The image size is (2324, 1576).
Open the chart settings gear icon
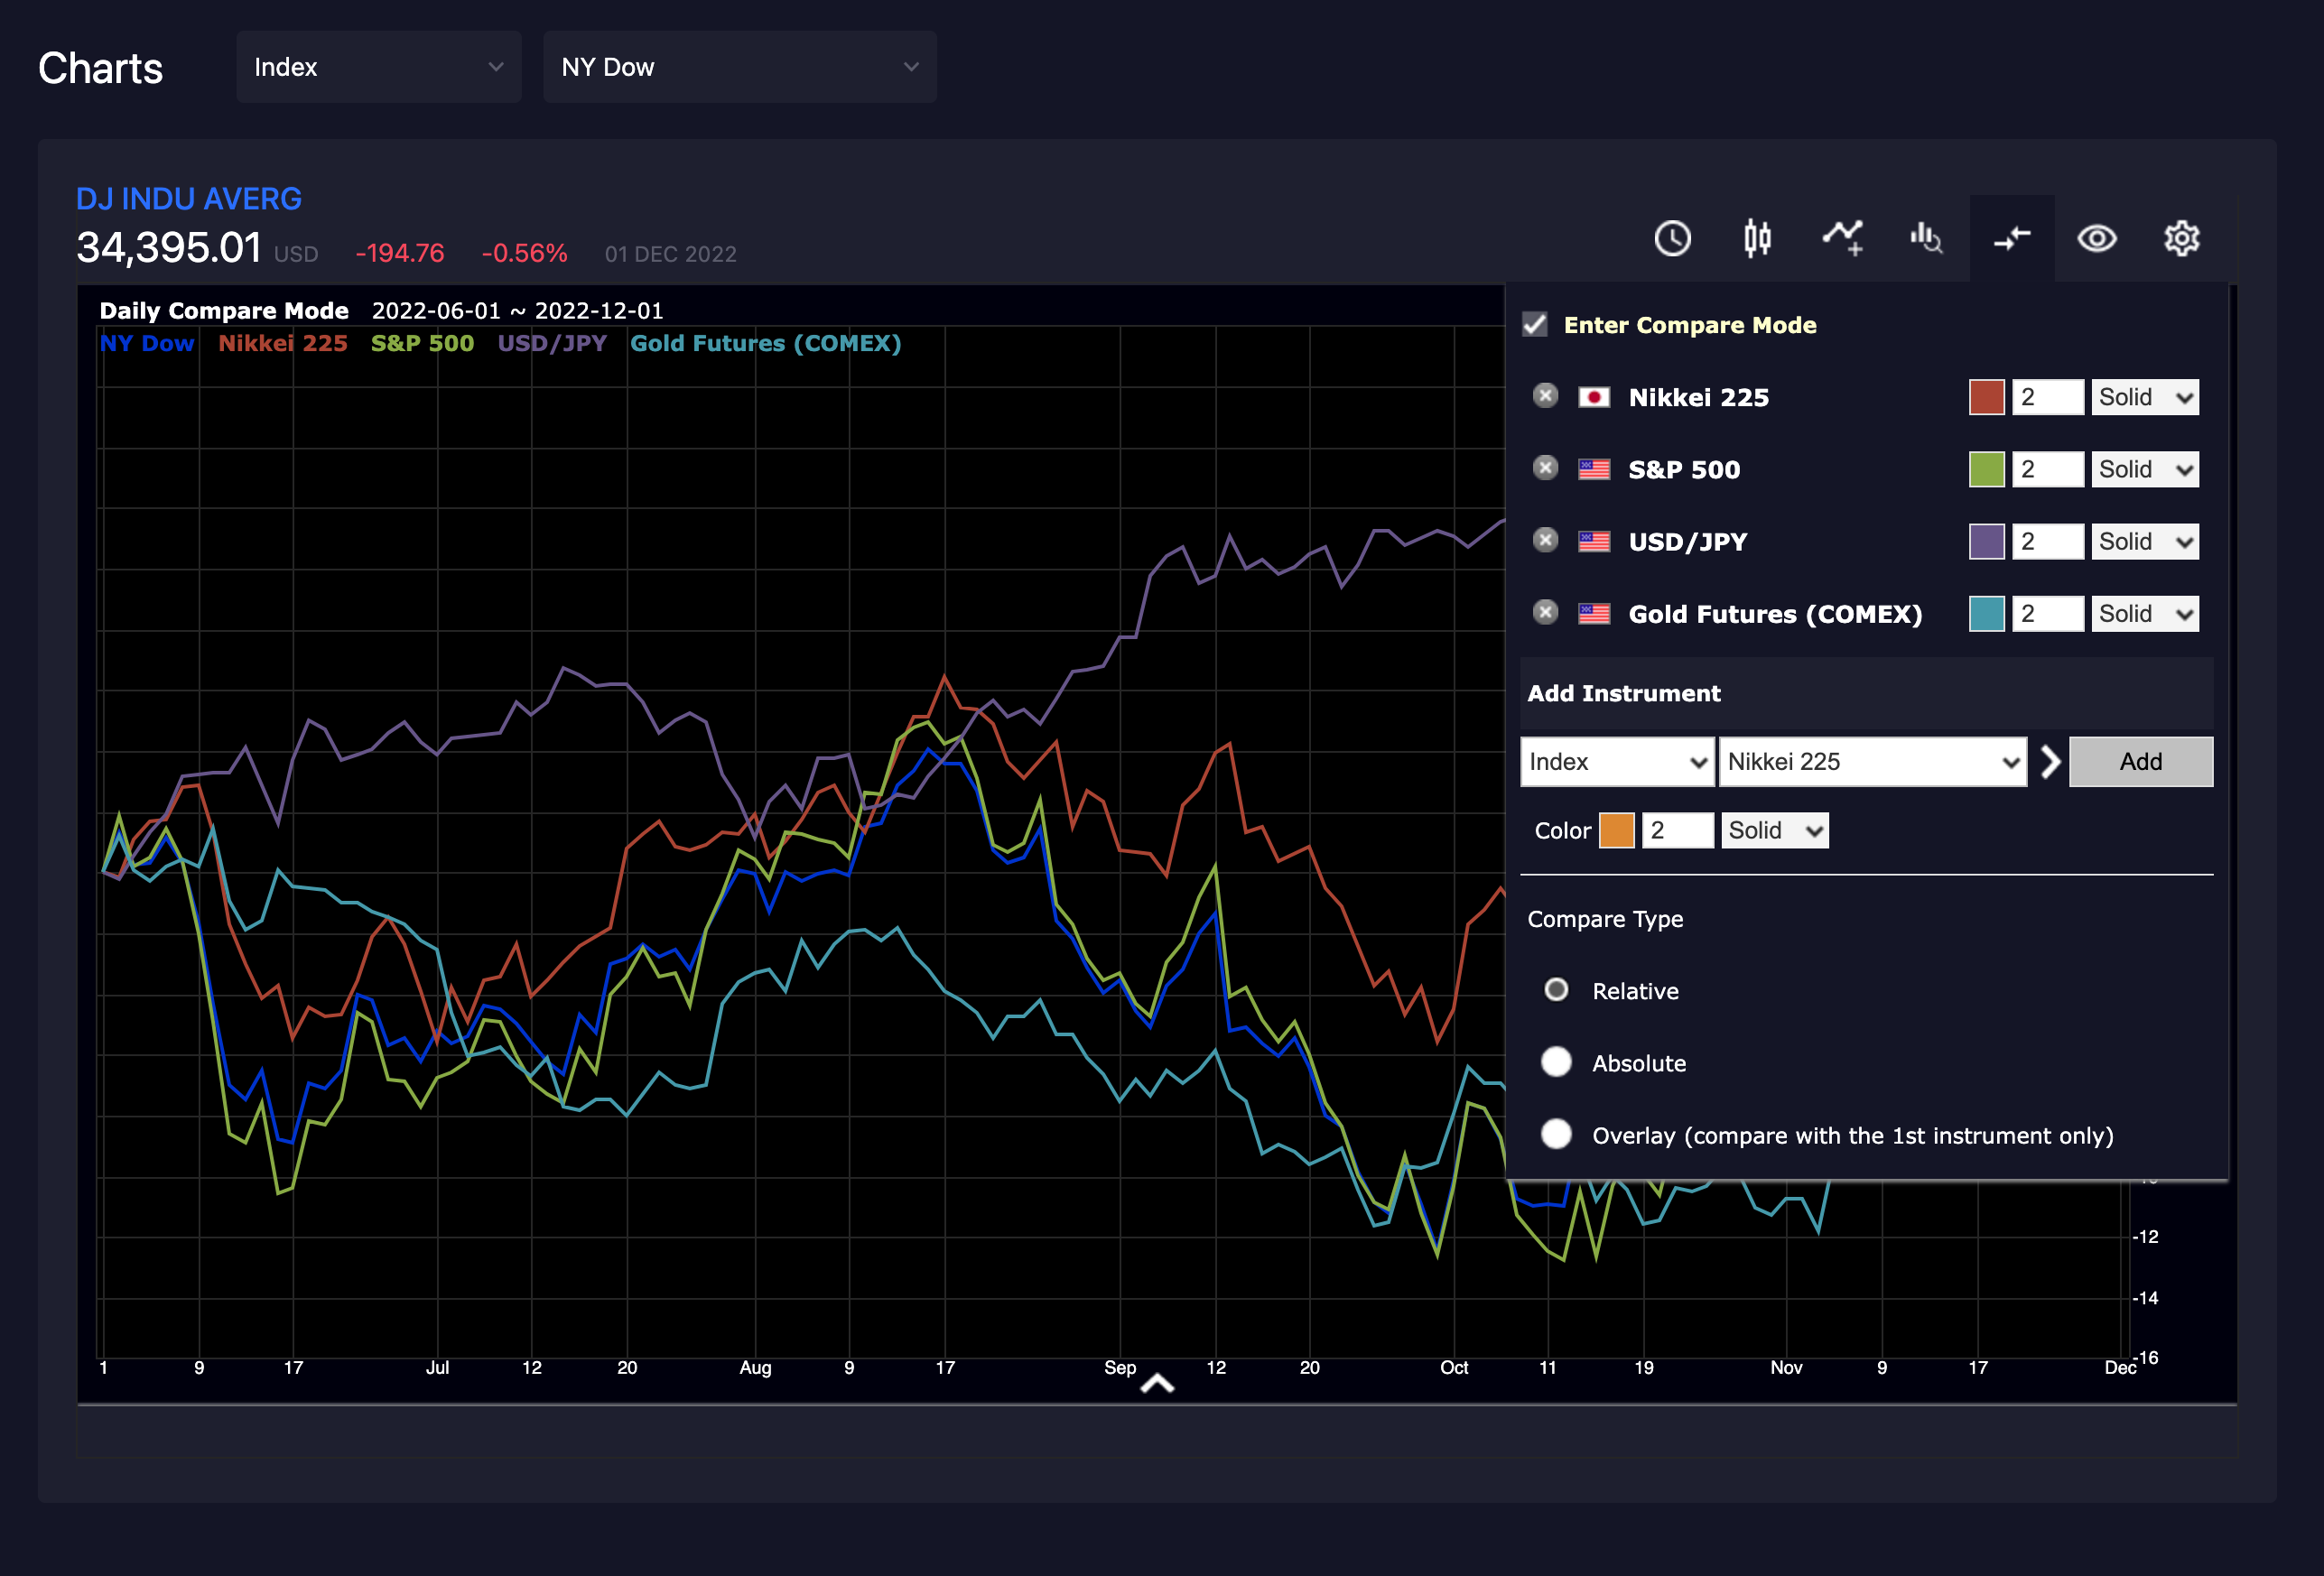[x=2182, y=238]
